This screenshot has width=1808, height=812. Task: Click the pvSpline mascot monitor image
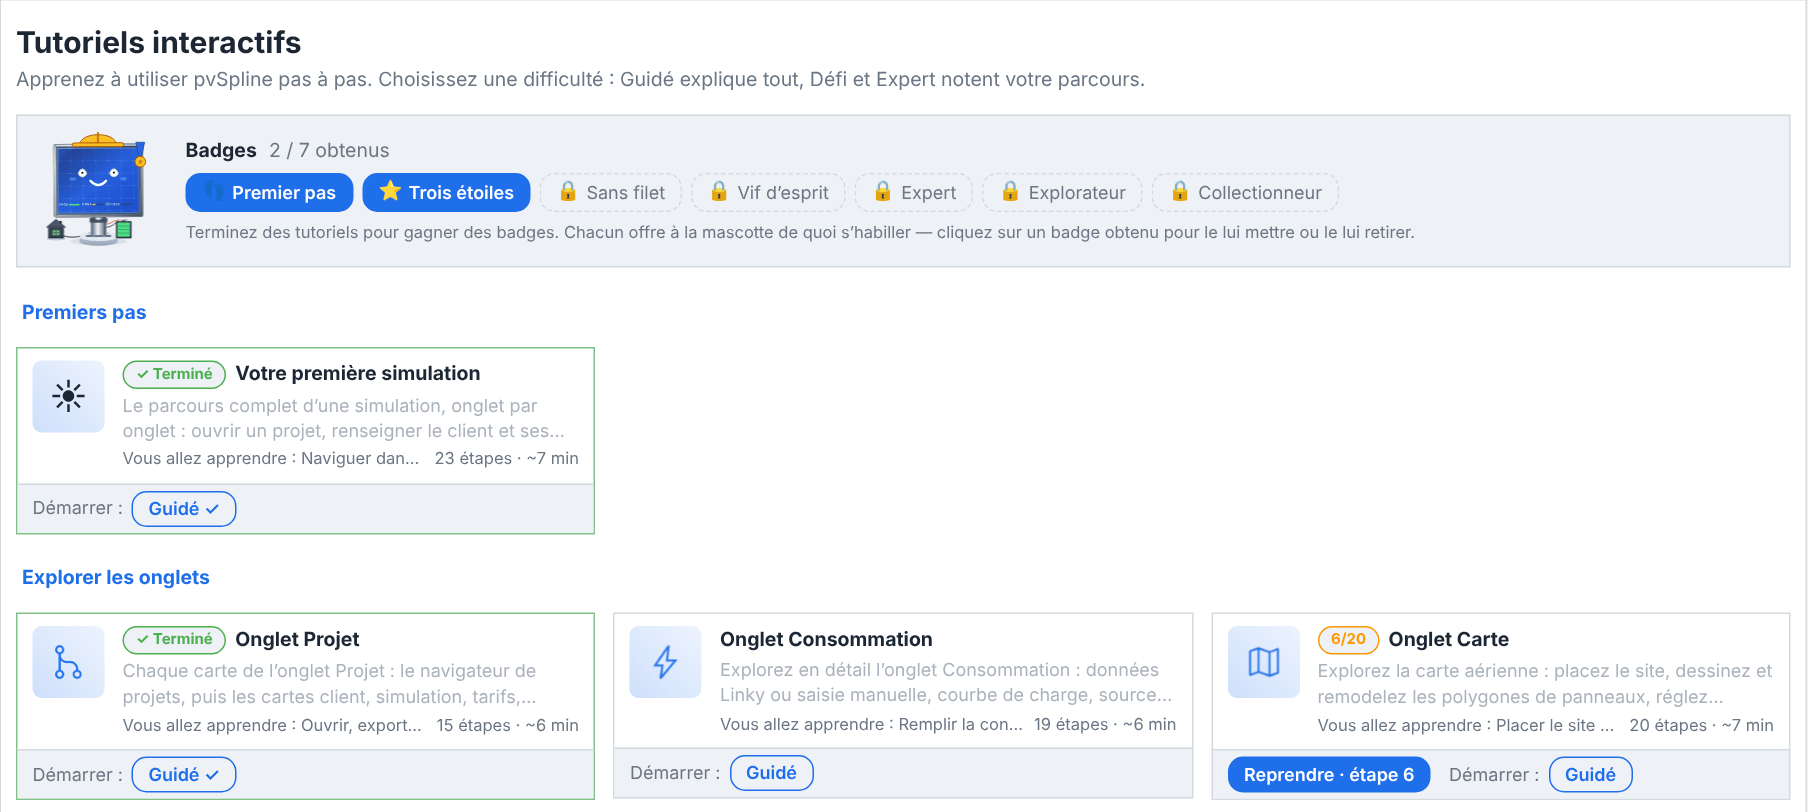(97, 188)
